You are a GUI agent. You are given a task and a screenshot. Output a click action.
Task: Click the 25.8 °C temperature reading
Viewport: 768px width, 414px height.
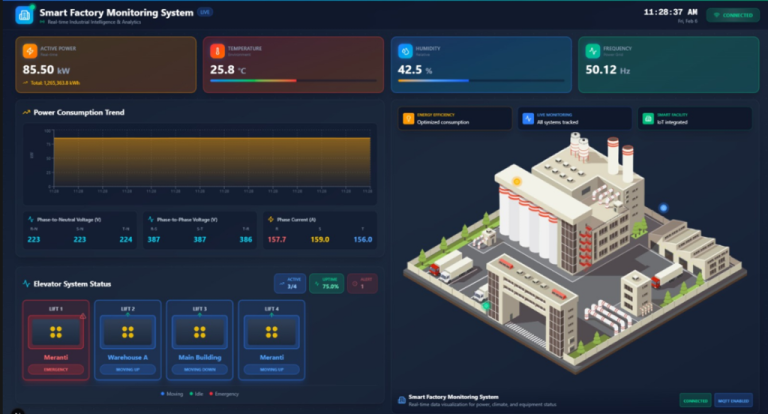tap(228, 70)
